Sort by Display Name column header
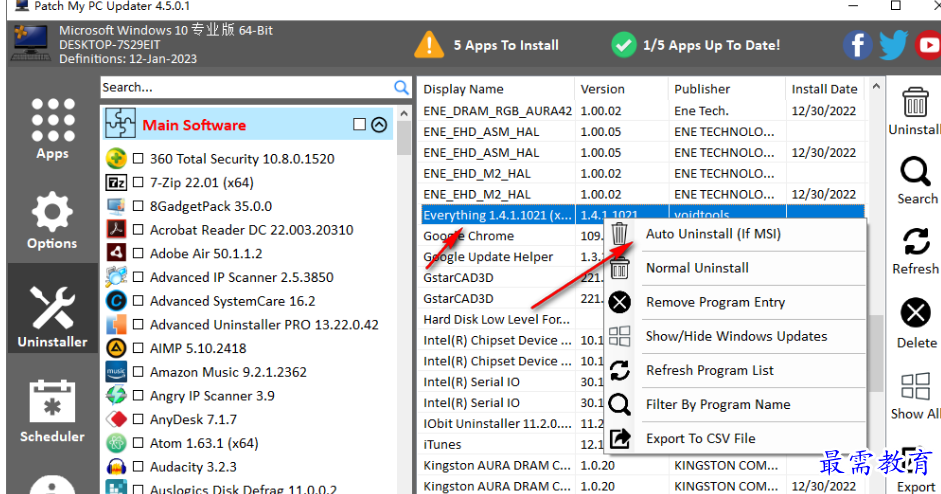 click(496, 89)
